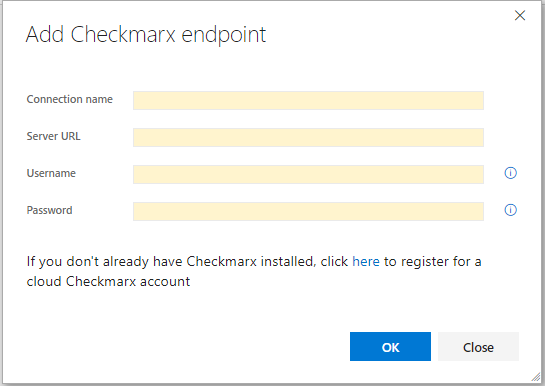Screen dimensions: 545x386
Task: Click the 'If you don't already have' text
Action: click(x=104, y=262)
